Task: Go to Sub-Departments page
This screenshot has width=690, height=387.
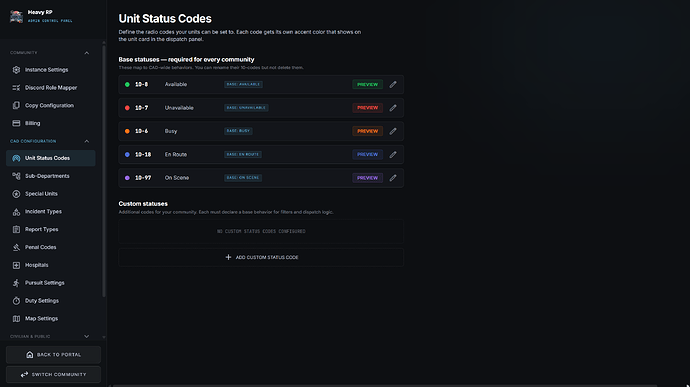Action: point(51,176)
